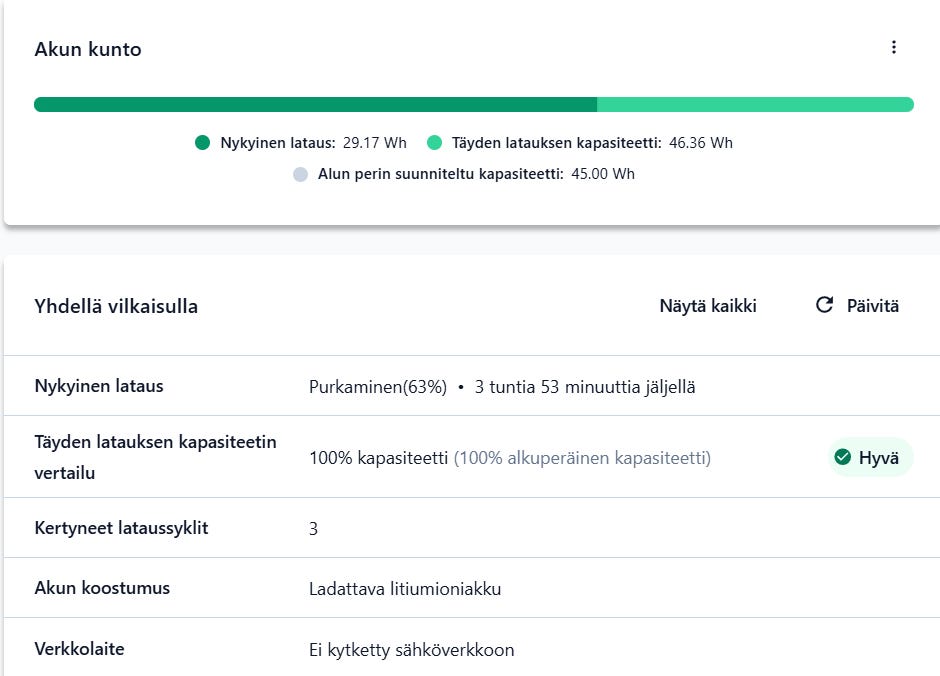The width and height of the screenshot is (940, 676).
Task: Click the light green remaining portion of battery bar
Action: 755,104
